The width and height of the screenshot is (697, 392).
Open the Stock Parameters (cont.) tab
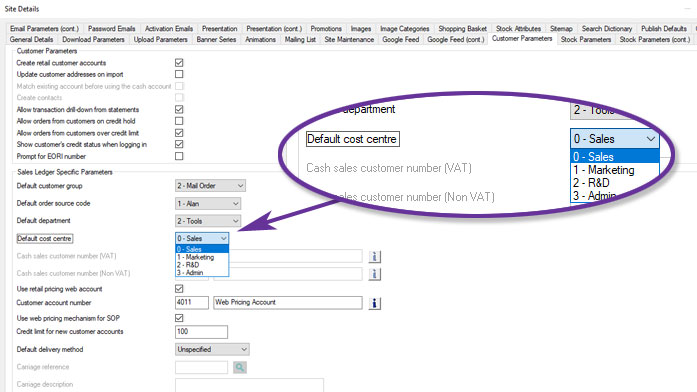655,40
